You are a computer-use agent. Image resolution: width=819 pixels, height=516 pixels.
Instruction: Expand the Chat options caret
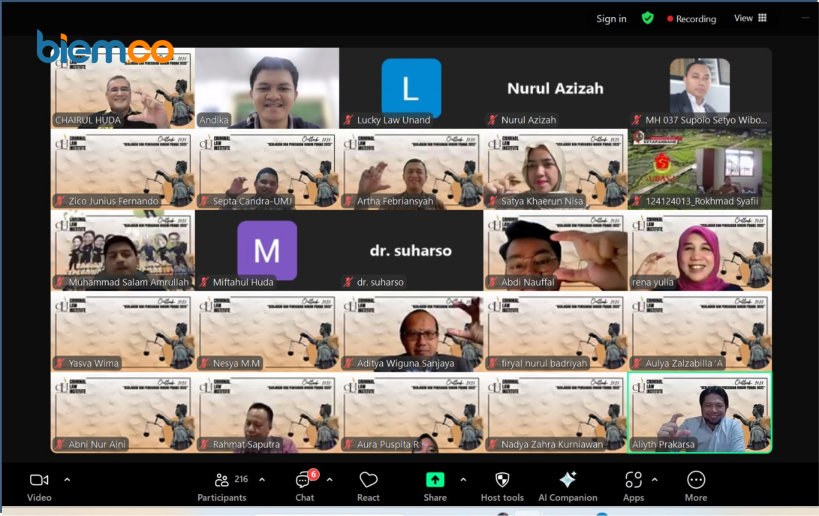pos(330,479)
